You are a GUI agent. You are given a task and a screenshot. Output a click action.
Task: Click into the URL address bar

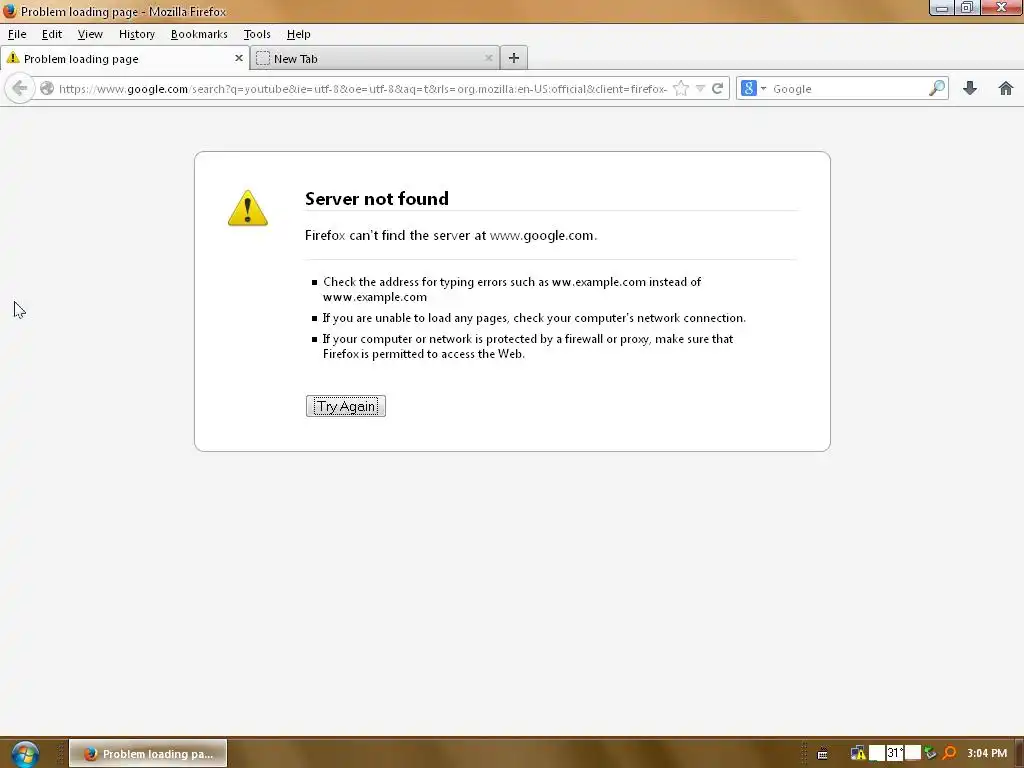coord(362,88)
